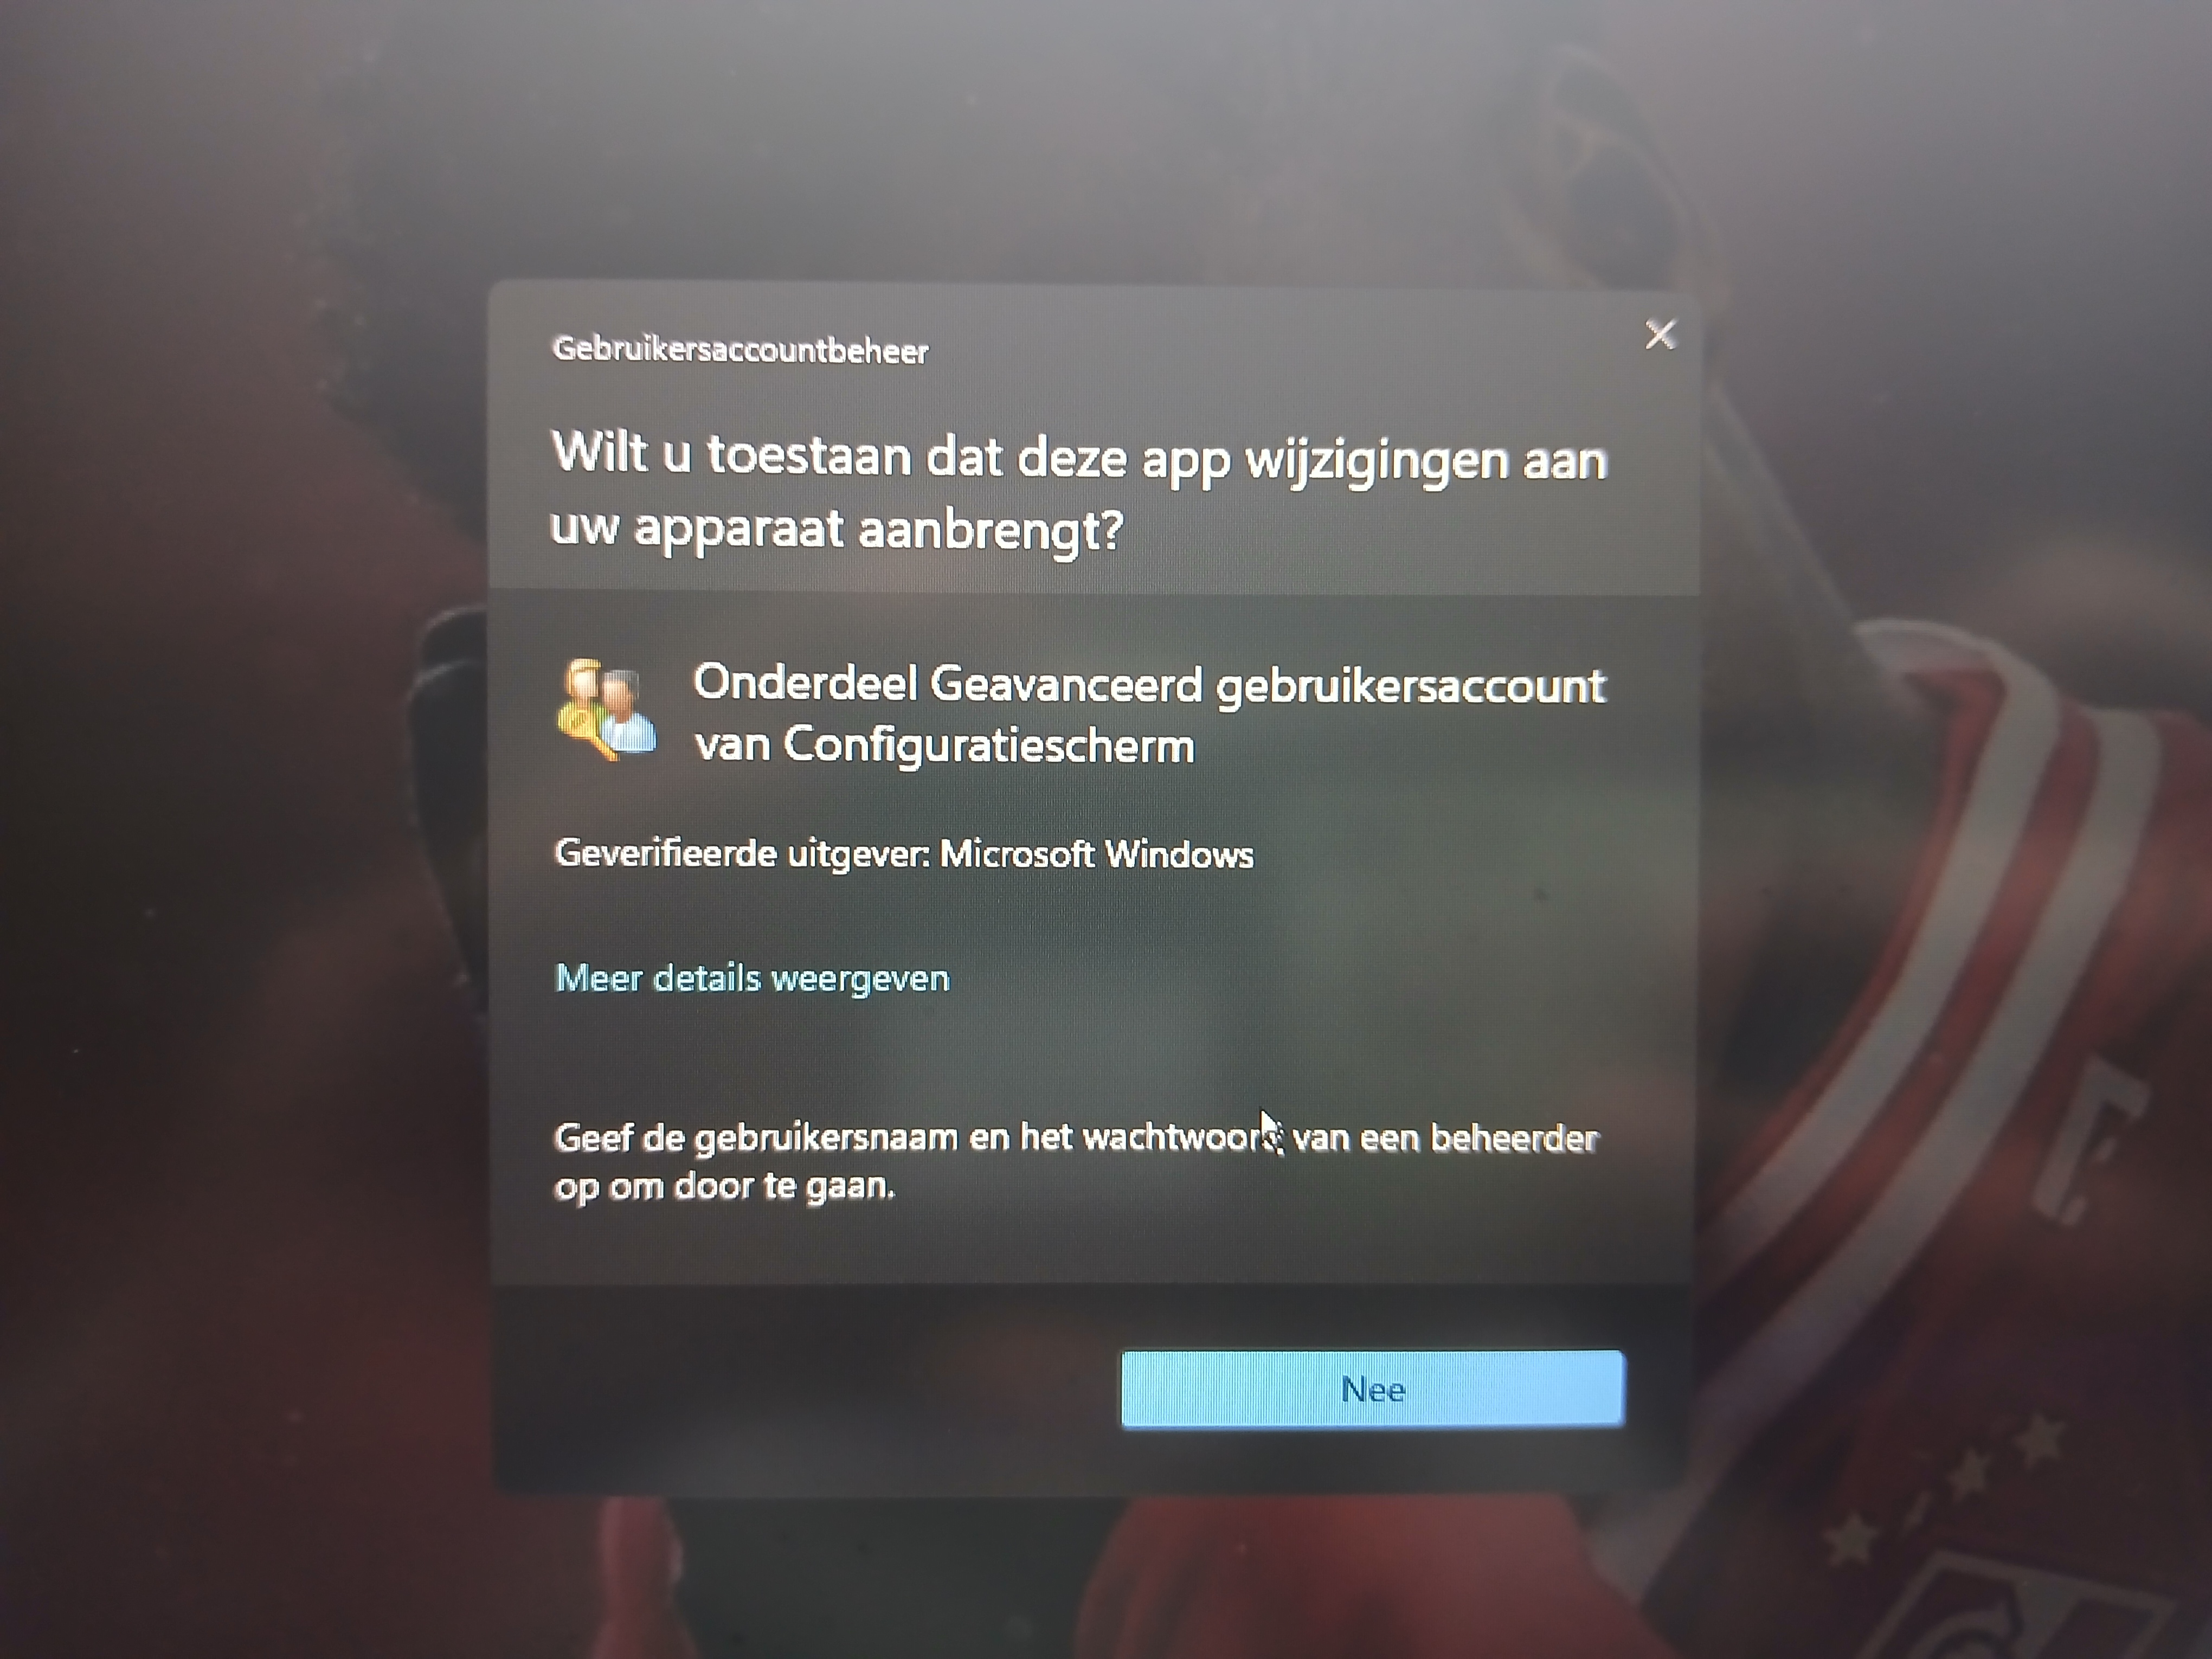Viewport: 2212px width, 1659px height.
Task: Open the Meer details weergeven link
Action: click(752, 978)
